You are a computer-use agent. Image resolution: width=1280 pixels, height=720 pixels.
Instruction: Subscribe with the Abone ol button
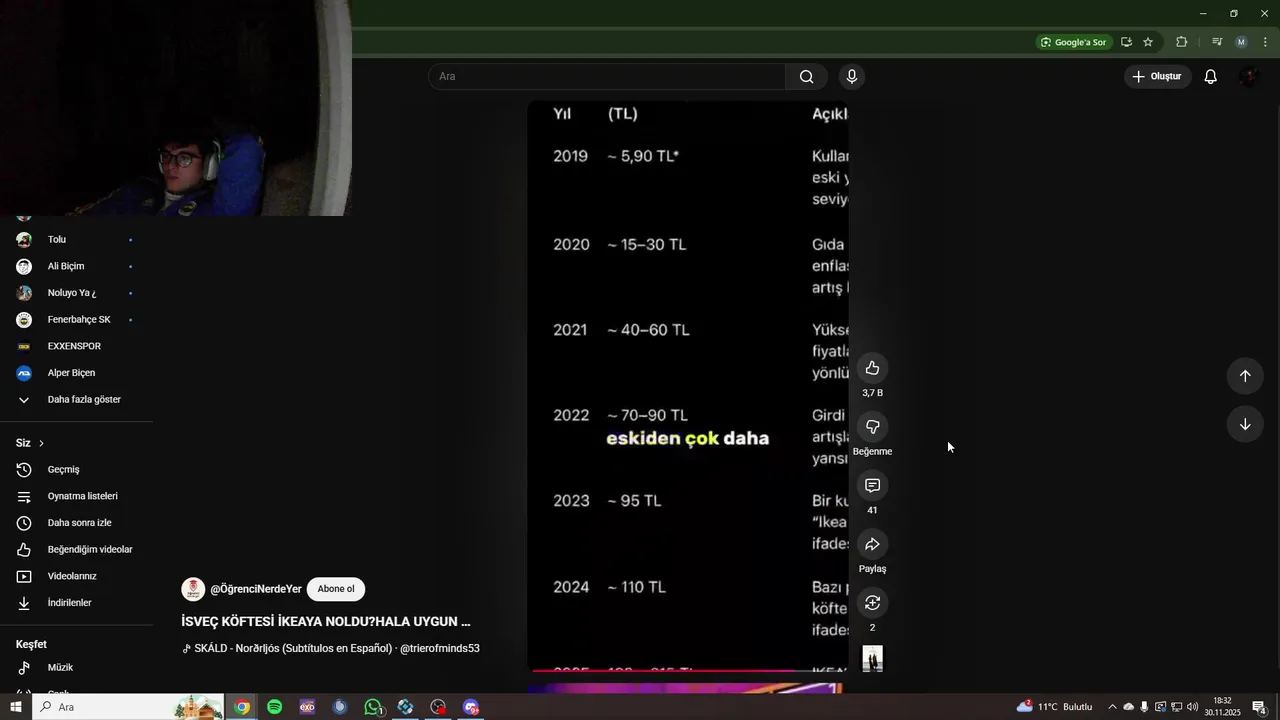(x=336, y=589)
